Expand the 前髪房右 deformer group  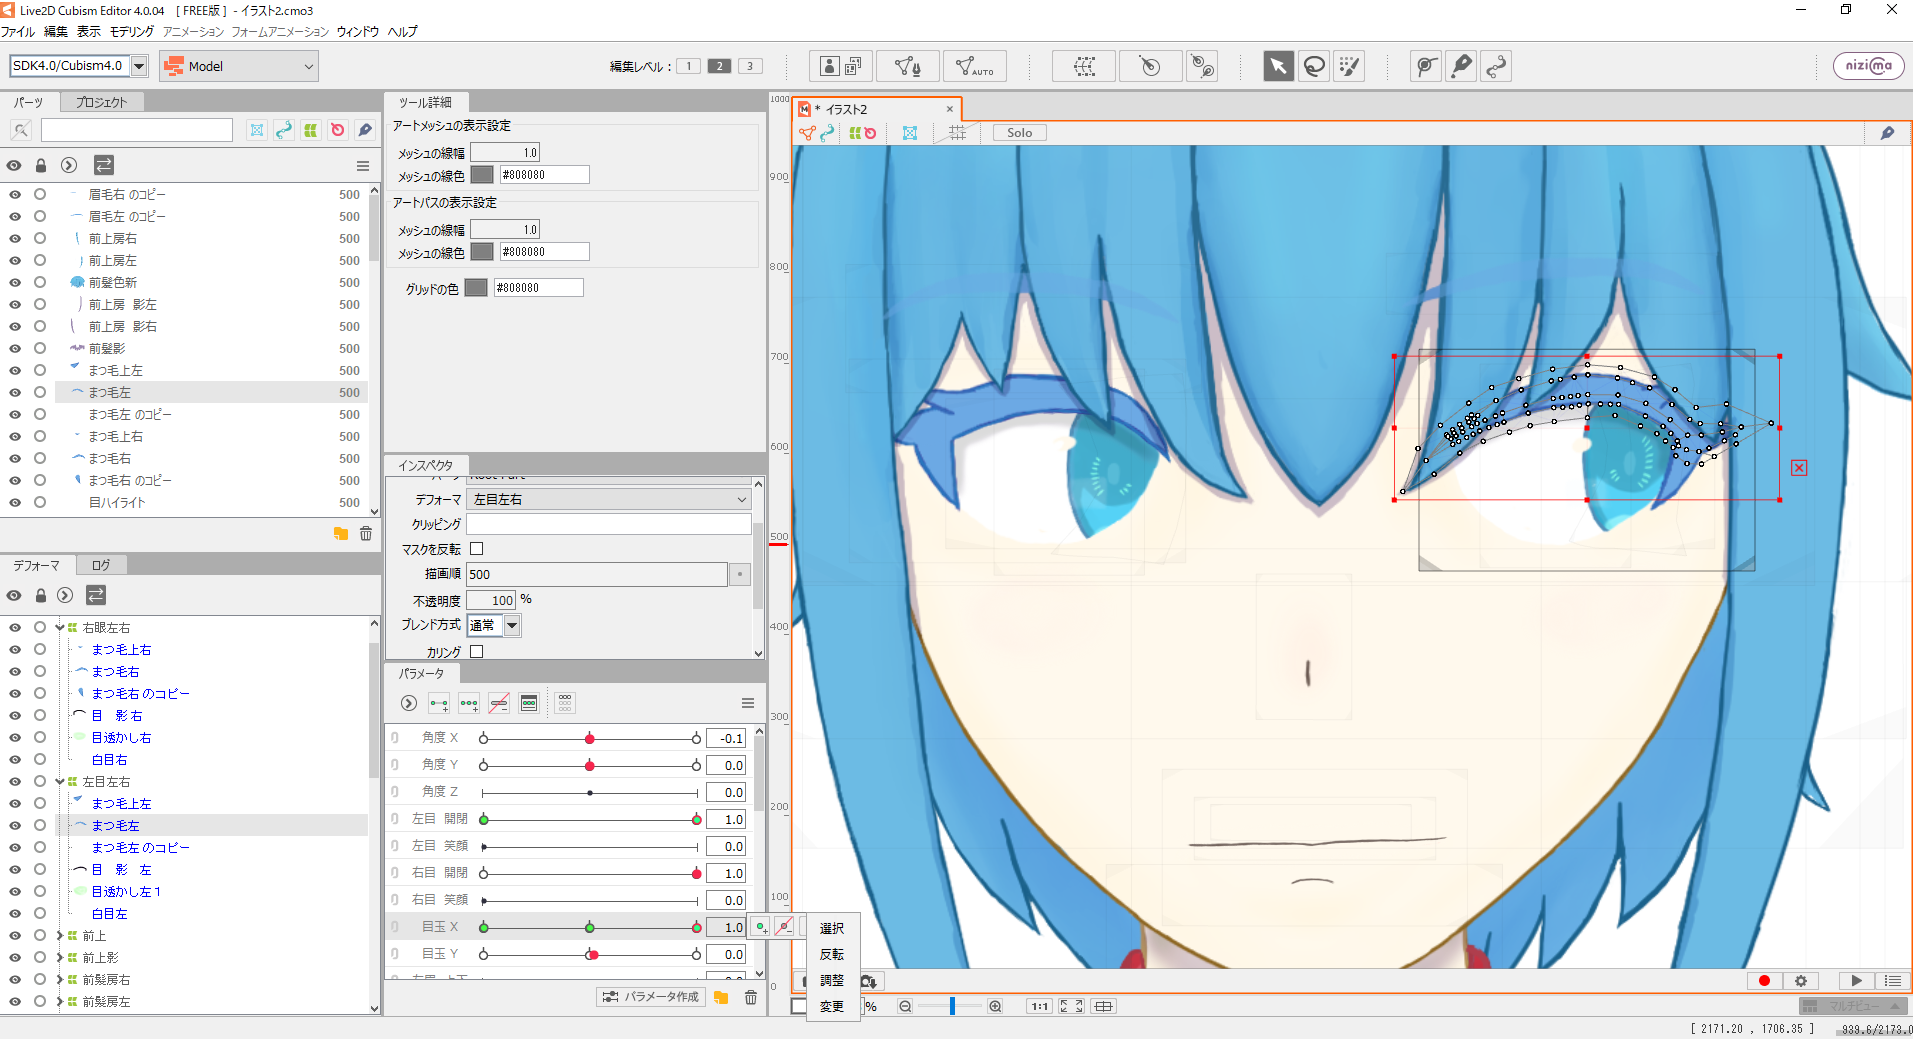tap(59, 980)
